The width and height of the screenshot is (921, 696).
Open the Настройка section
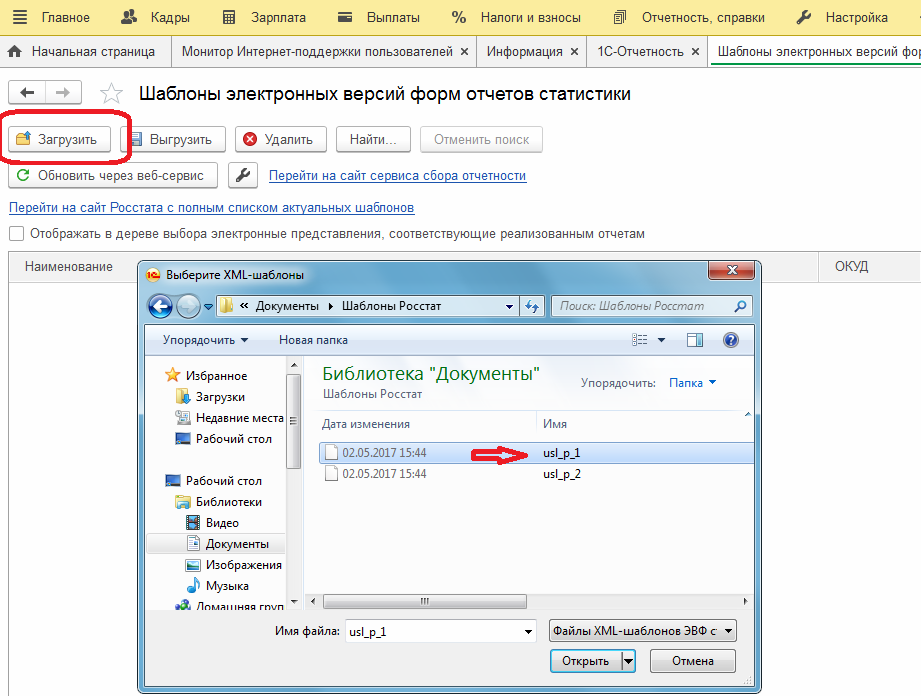point(842,18)
